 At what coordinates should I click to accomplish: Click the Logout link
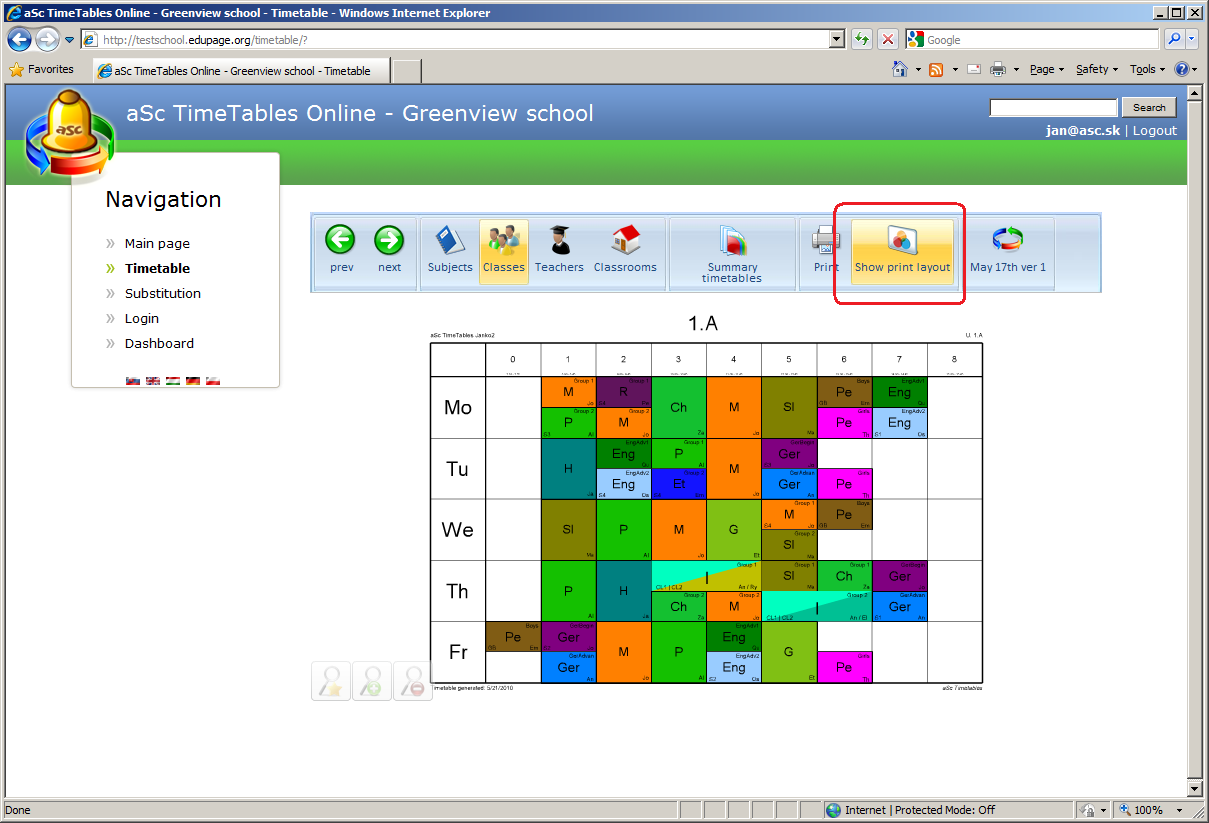pyautogui.click(x=1154, y=131)
